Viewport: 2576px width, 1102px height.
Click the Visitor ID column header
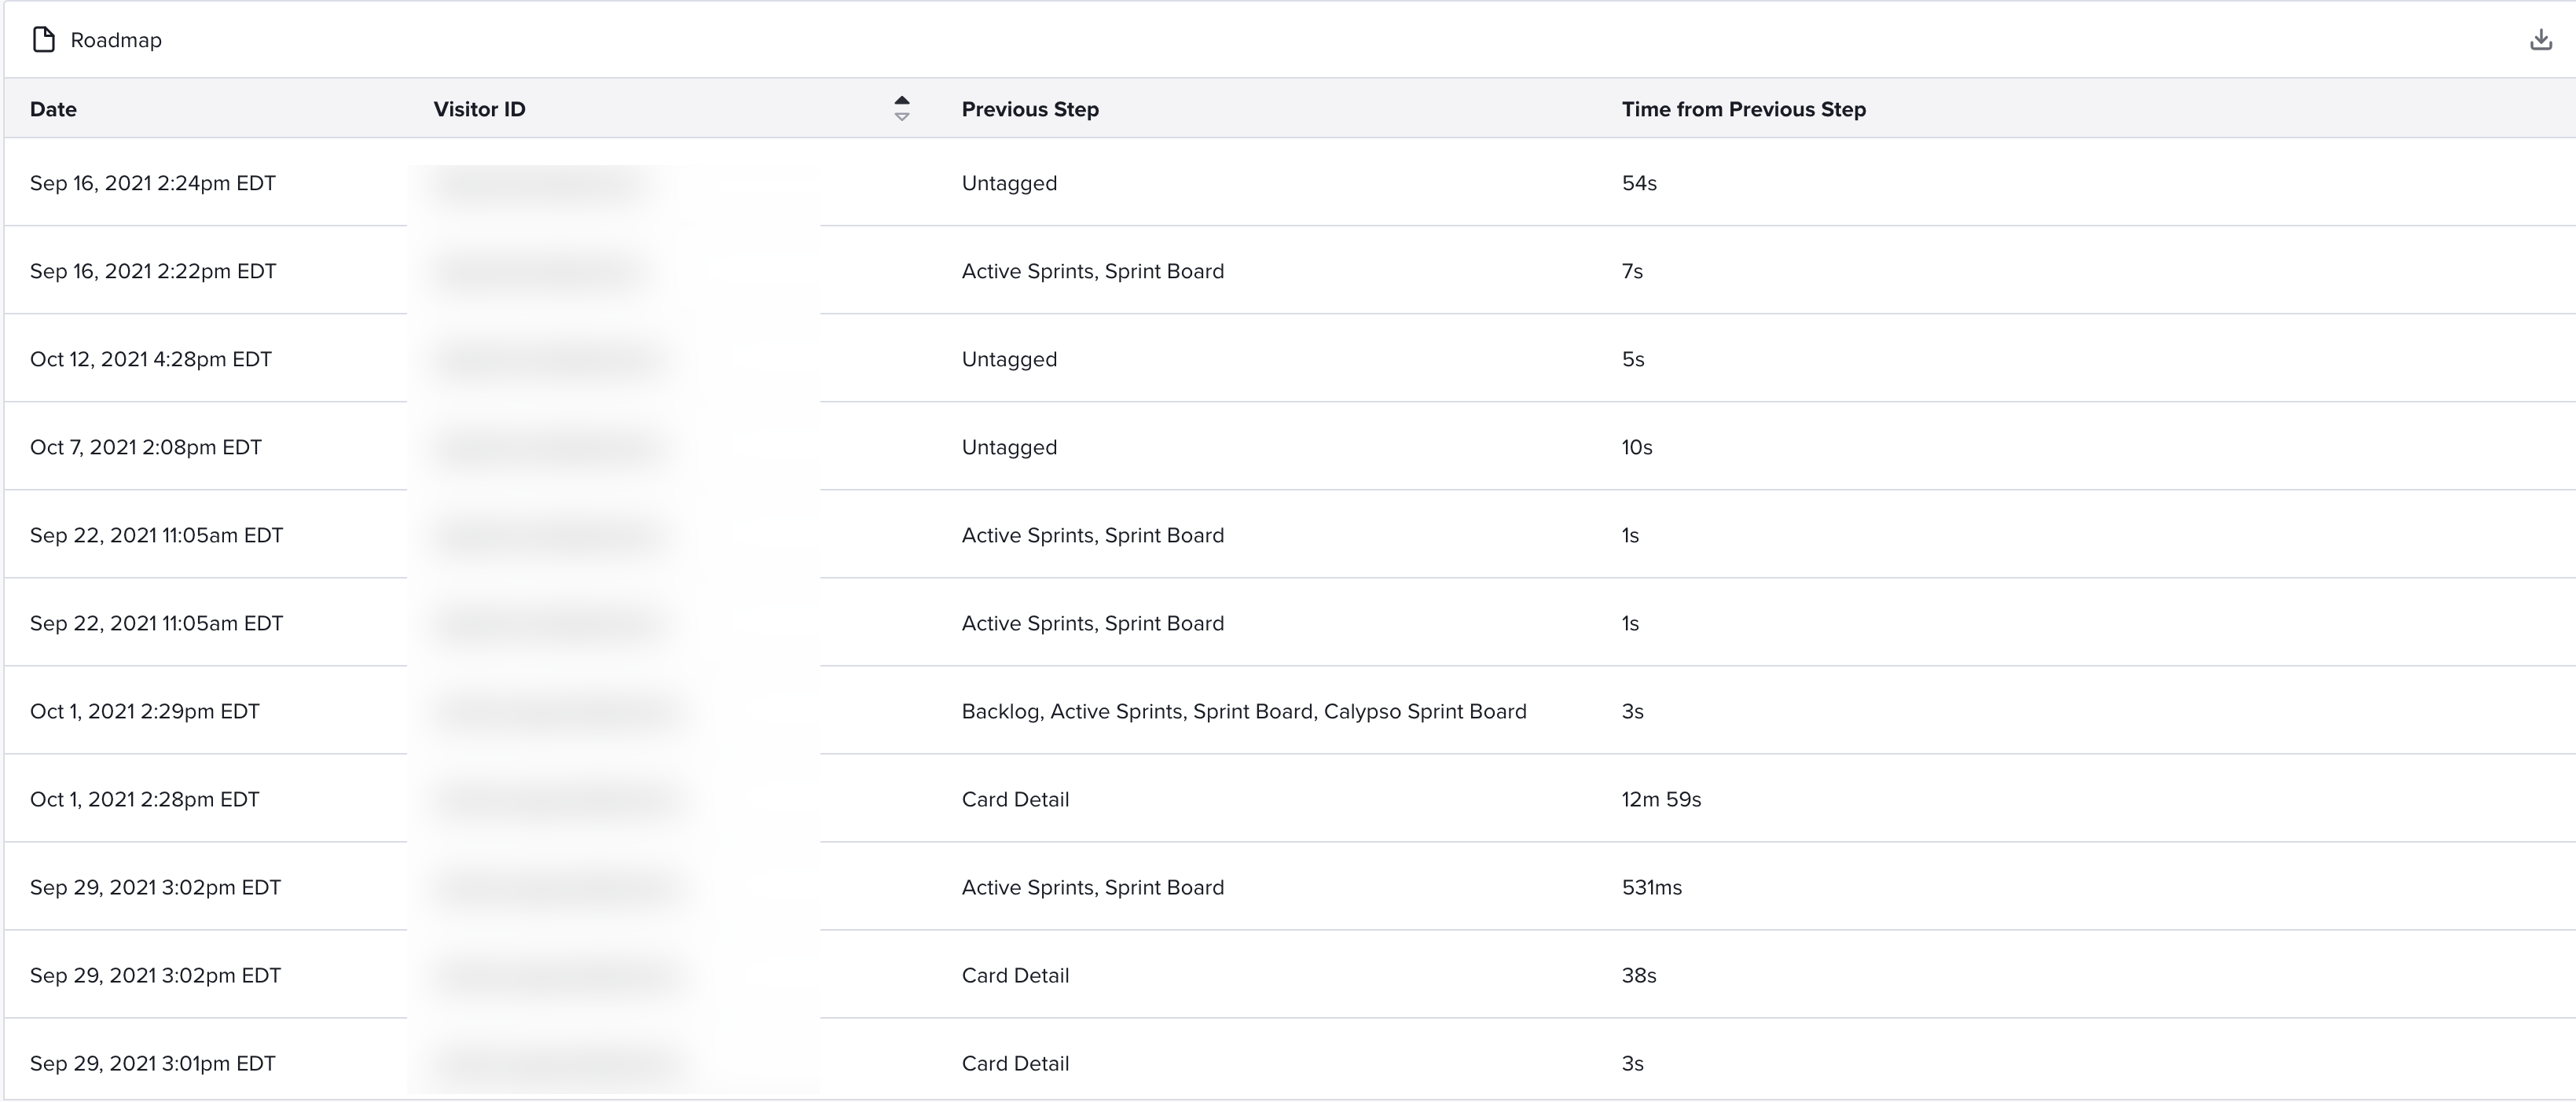click(479, 109)
